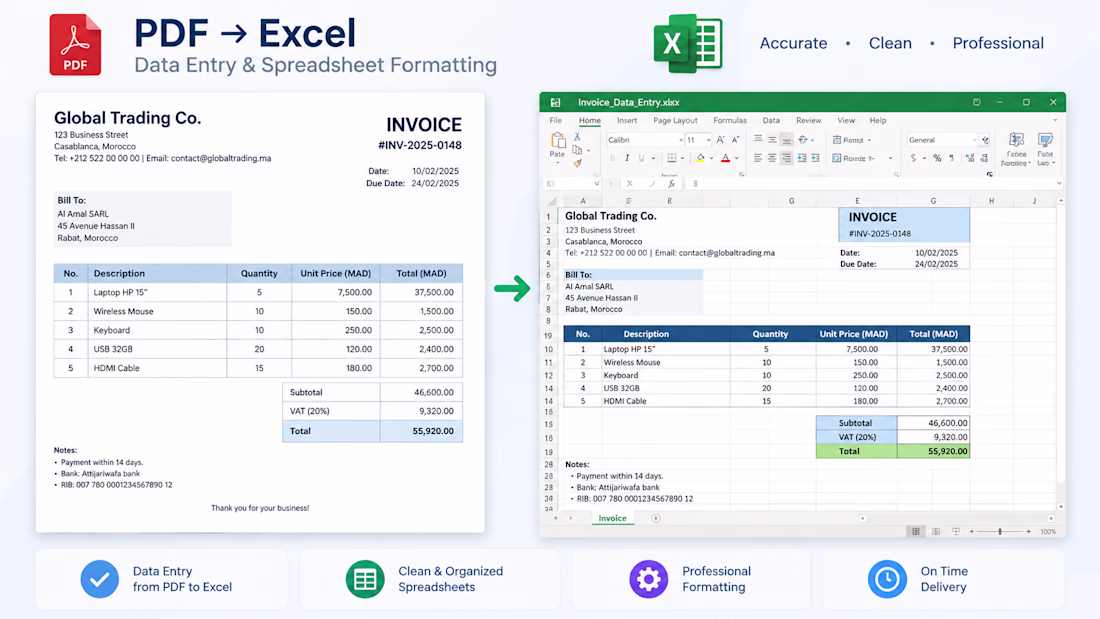This screenshot has width=1100, height=619.
Task: Select column H header
Action: tap(991, 201)
